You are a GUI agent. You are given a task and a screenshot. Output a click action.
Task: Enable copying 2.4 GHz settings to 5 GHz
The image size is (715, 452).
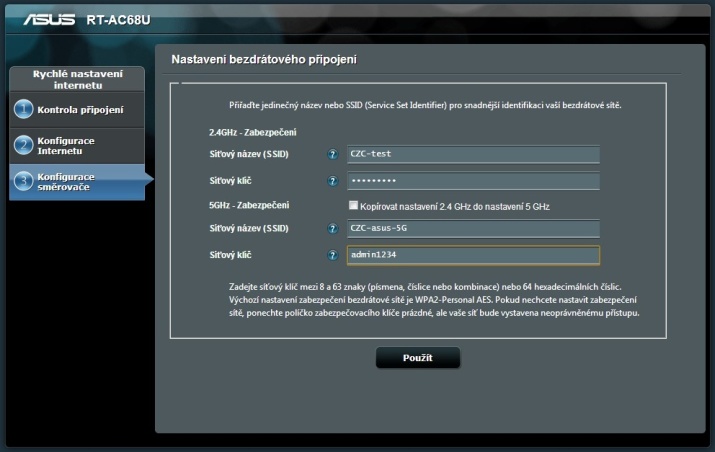(x=353, y=206)
